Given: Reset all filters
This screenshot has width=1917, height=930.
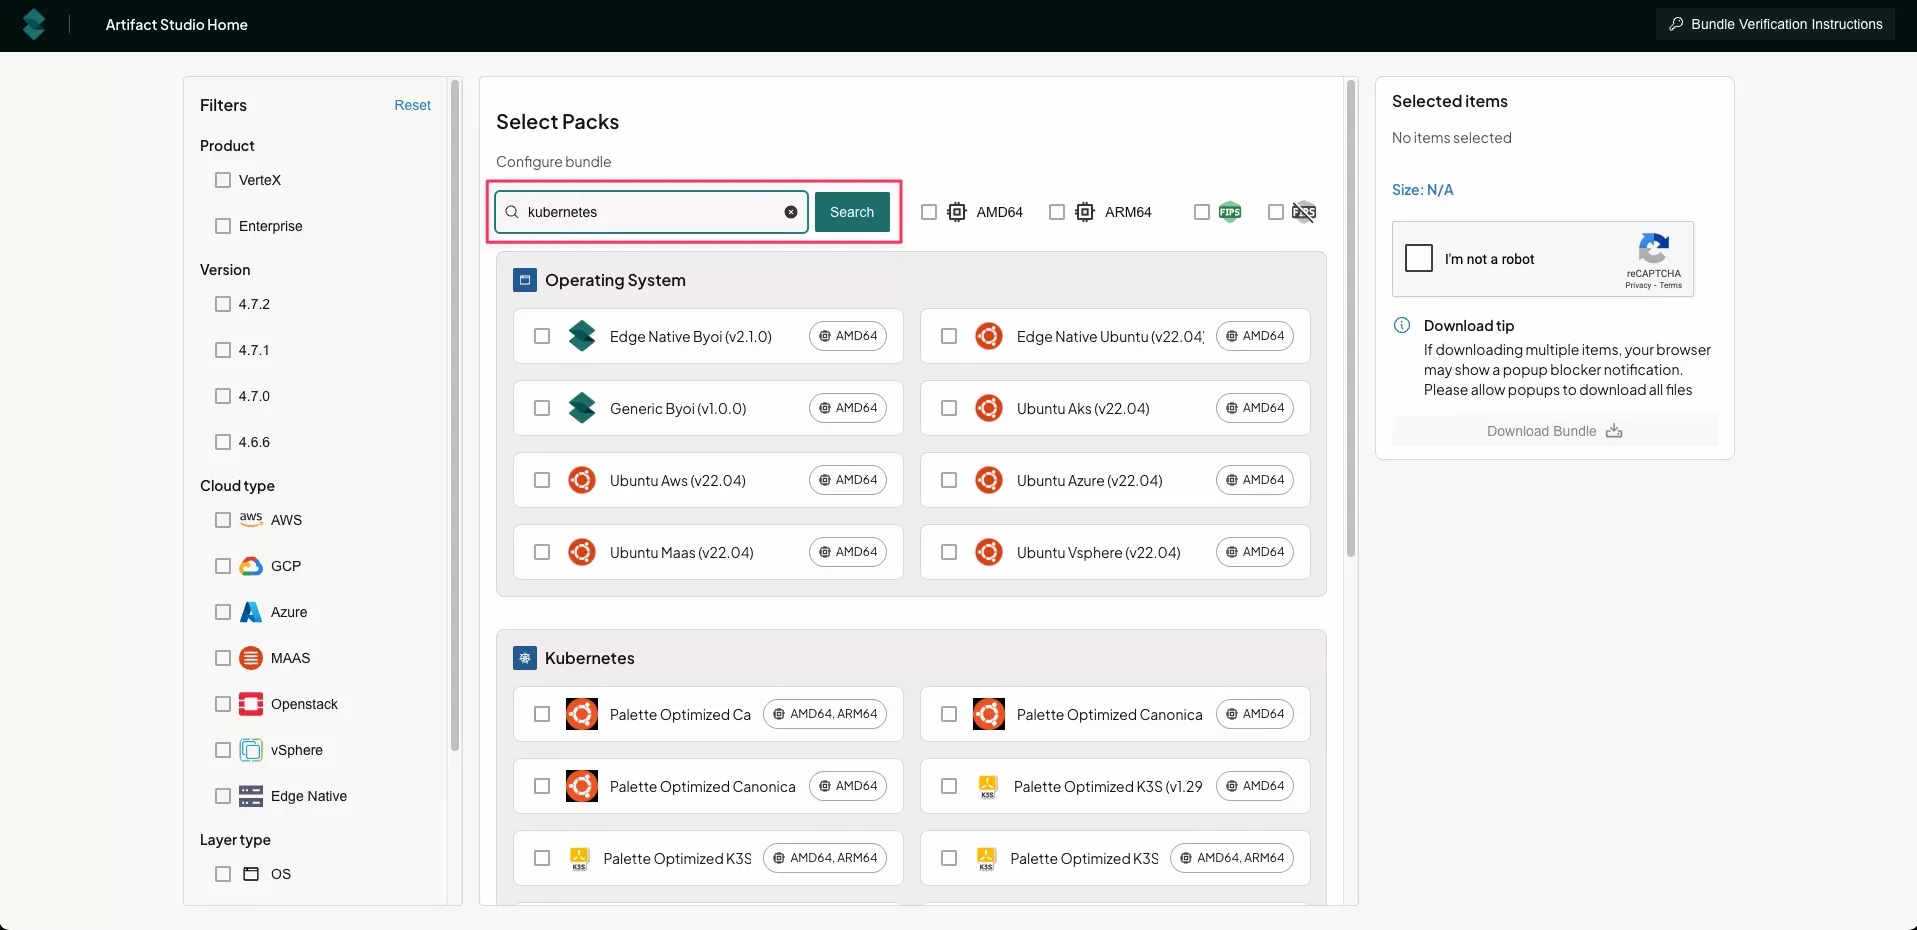Looking at the screenshot, I should [x=412, y=105].
